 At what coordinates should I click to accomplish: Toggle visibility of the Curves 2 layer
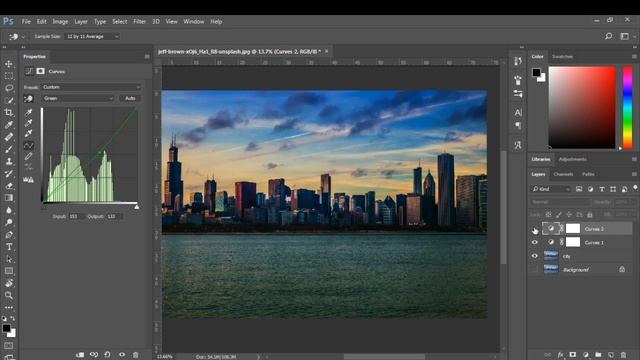pyautogui.click(x=535, y=230)
